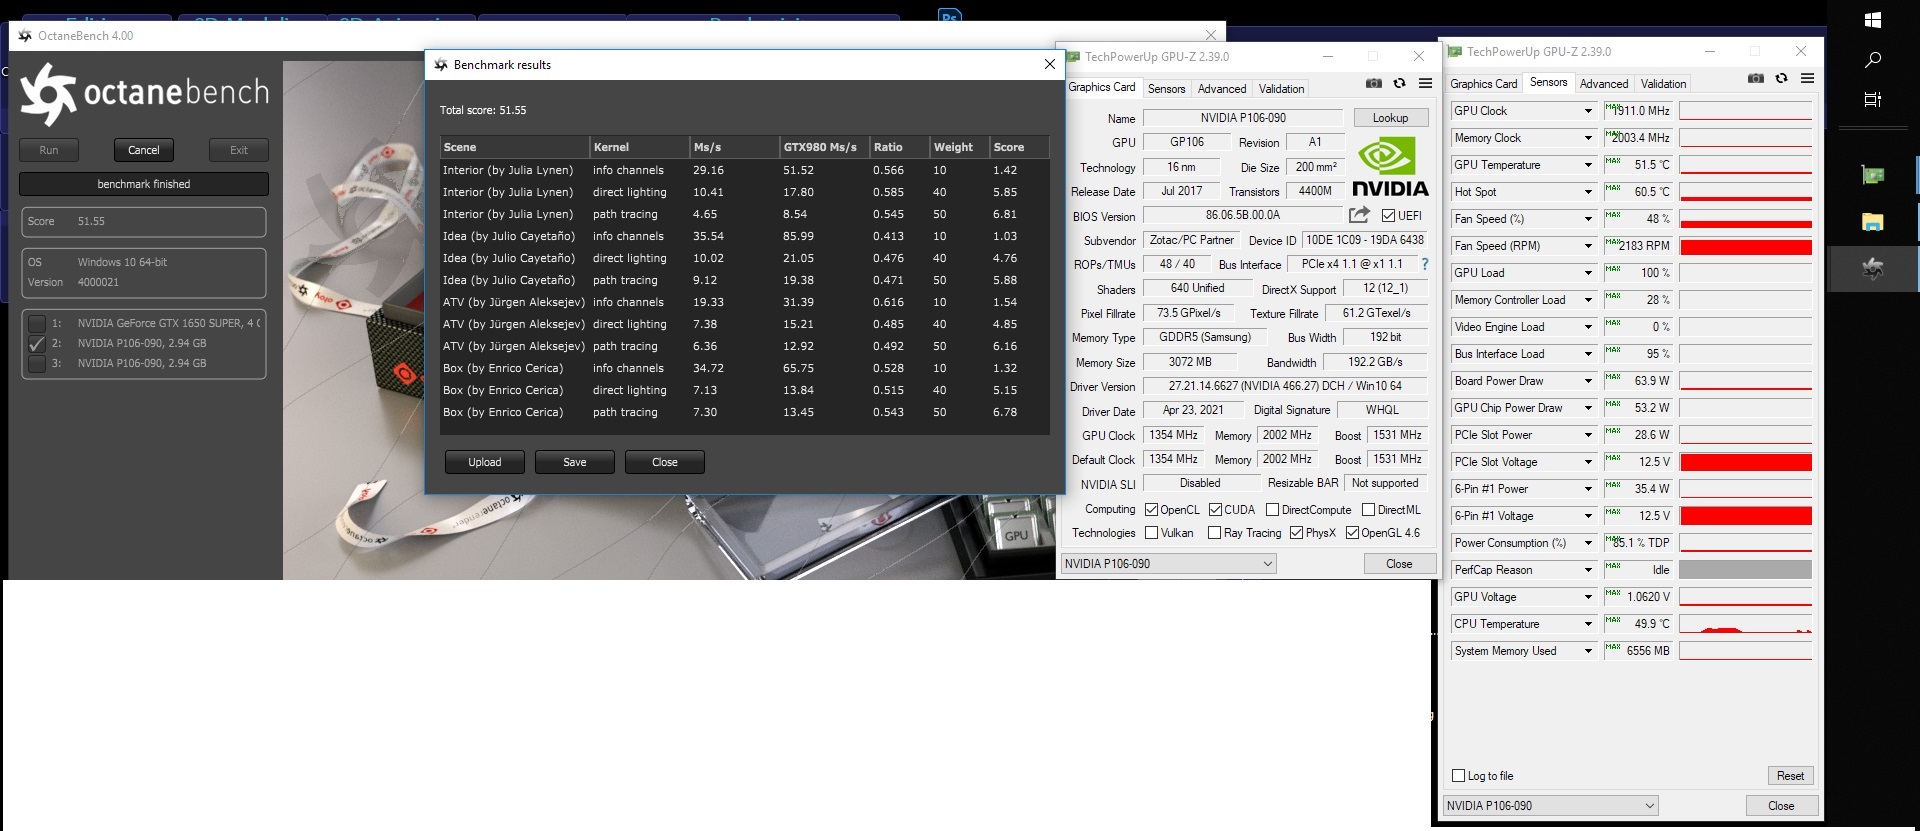Open the GPU selector dropdown in Sensors window
Viewport: 1920px width, 831px height.
tap(1550, 806)
